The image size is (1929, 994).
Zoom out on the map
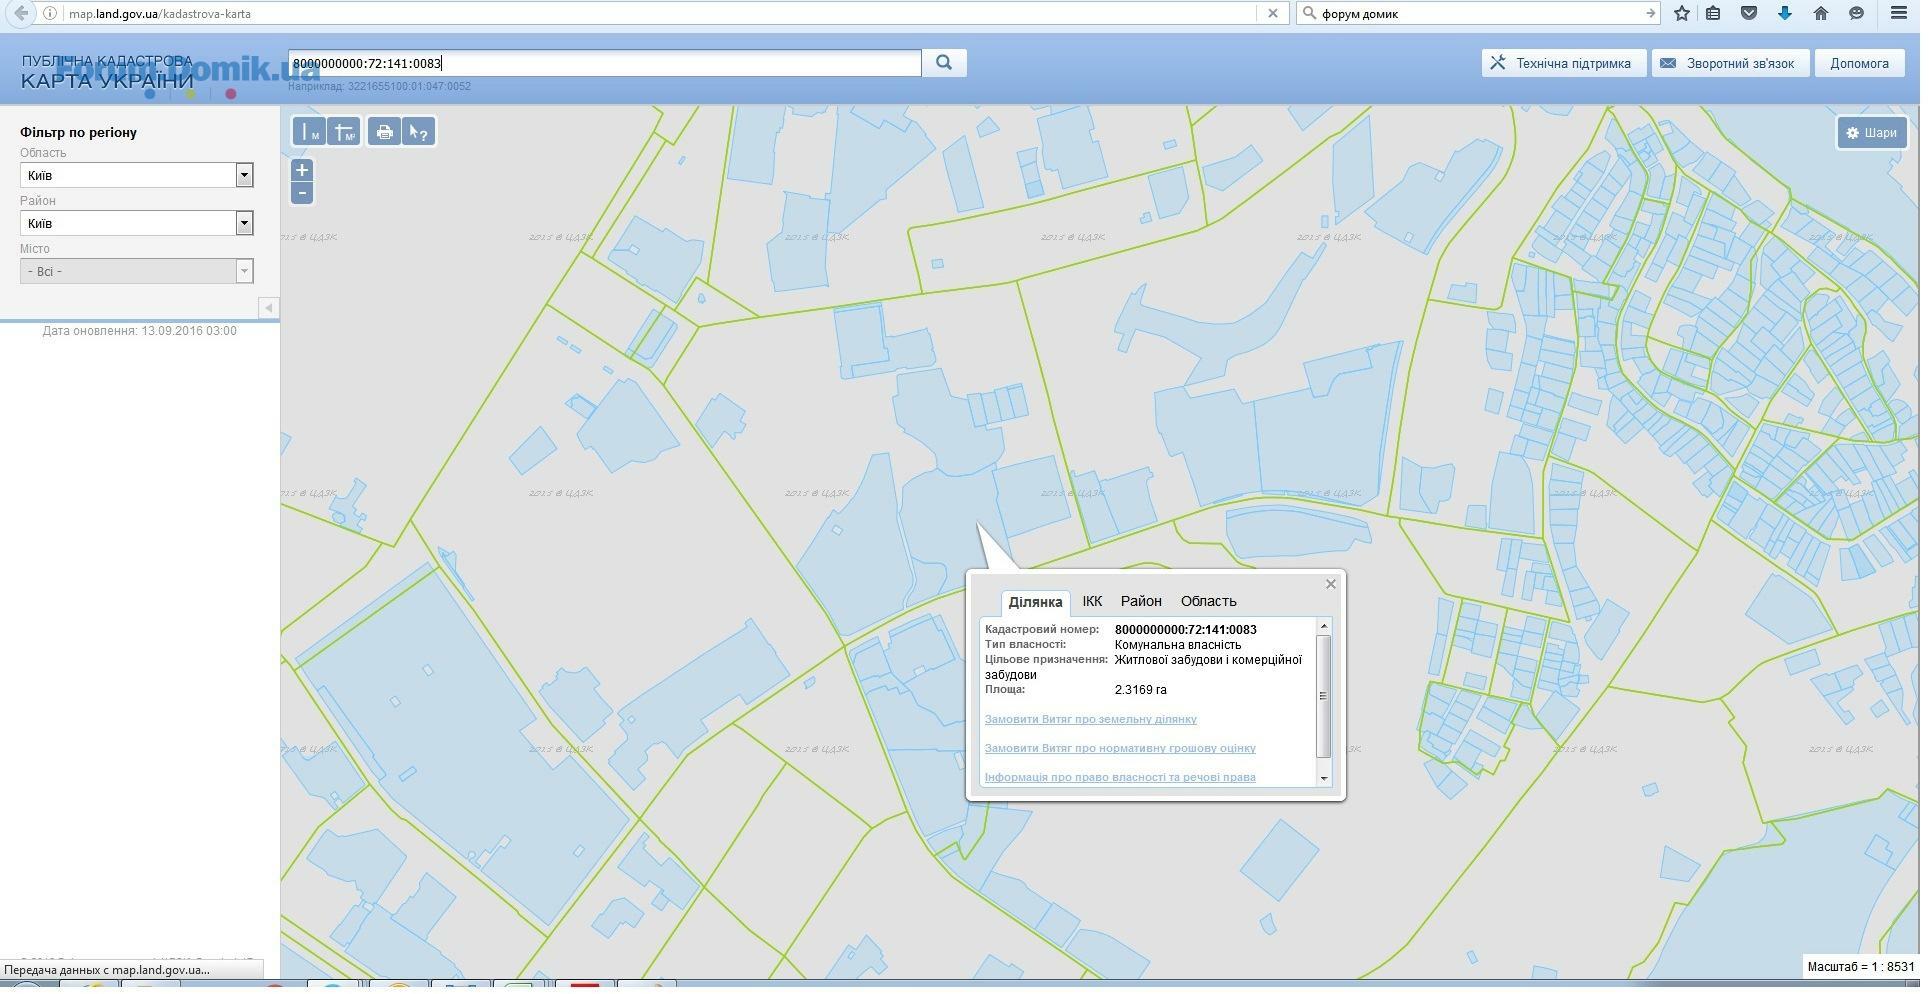point(302,193)
